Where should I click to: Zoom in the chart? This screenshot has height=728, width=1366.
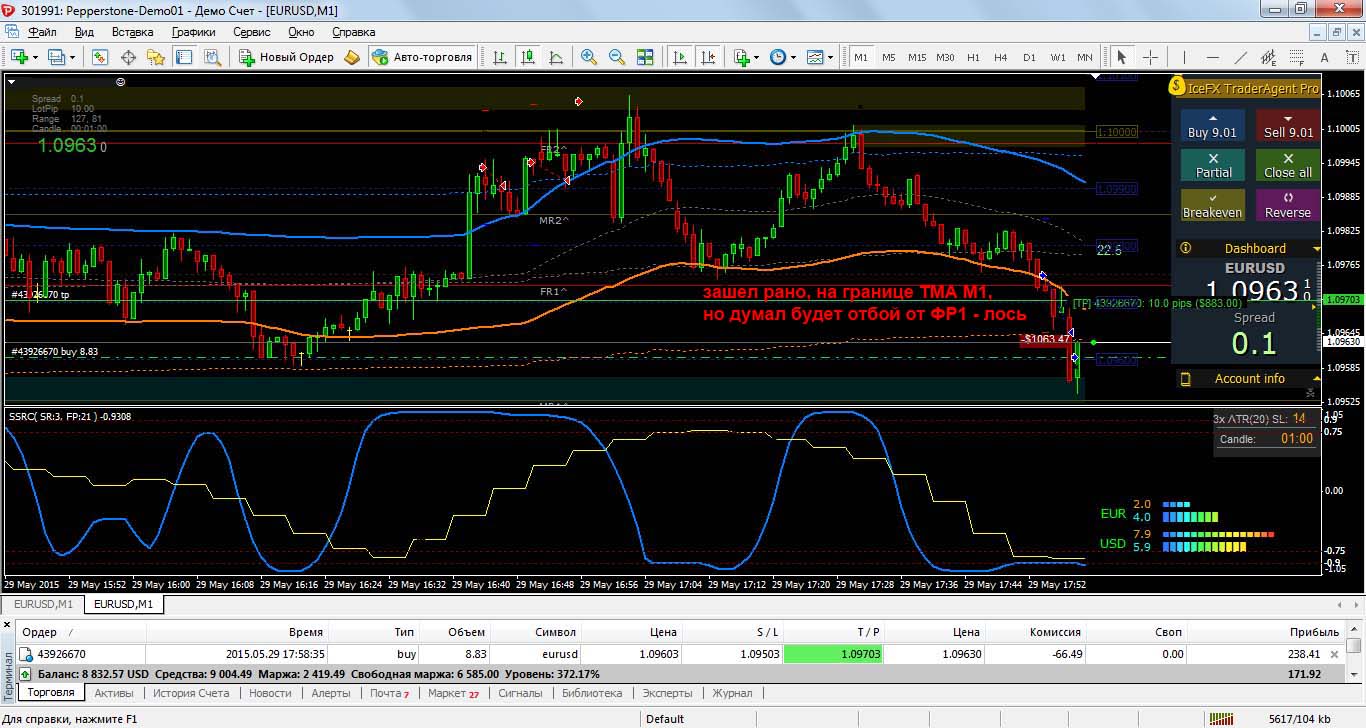click(589, 57)
